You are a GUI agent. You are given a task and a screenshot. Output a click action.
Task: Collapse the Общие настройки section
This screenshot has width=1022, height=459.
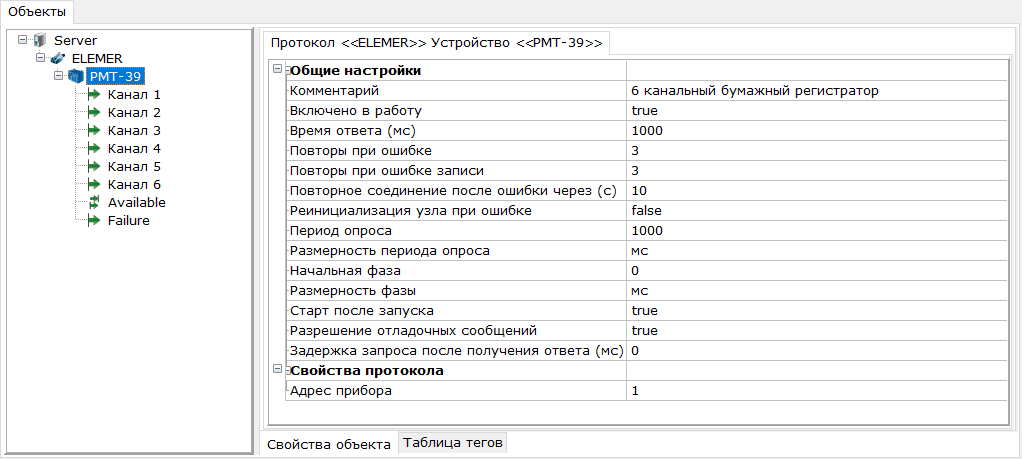277,68
